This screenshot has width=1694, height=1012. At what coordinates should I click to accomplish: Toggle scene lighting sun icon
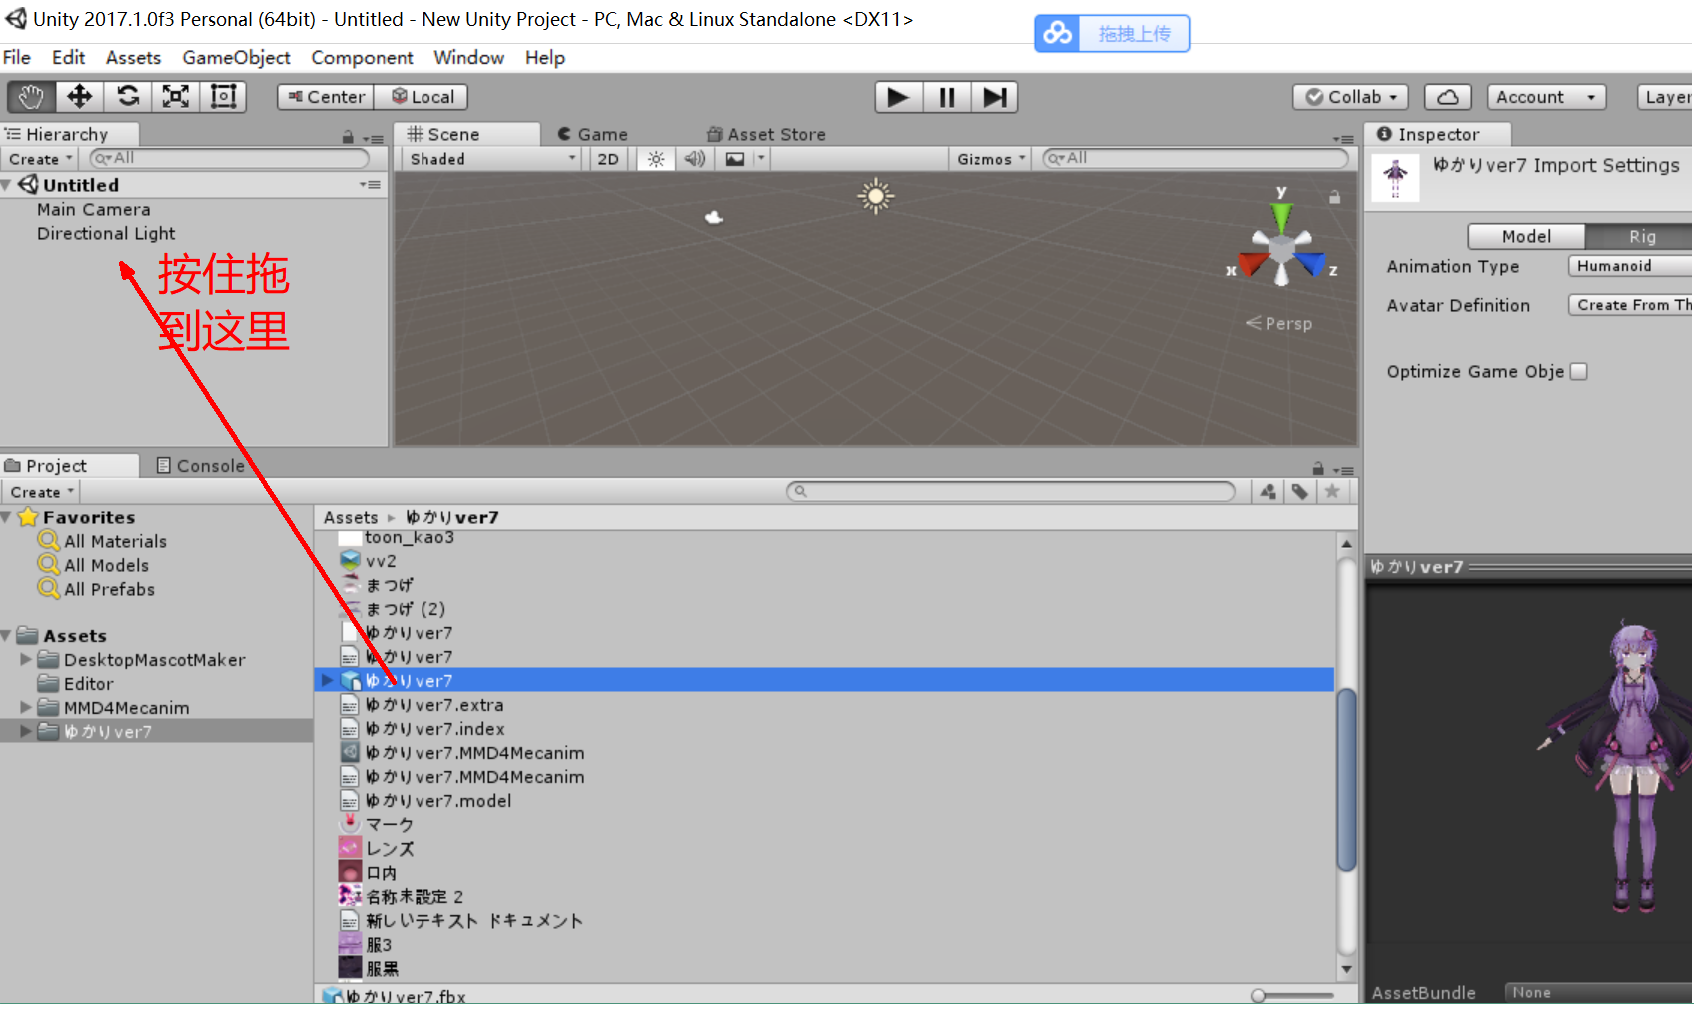click(656, 159)
